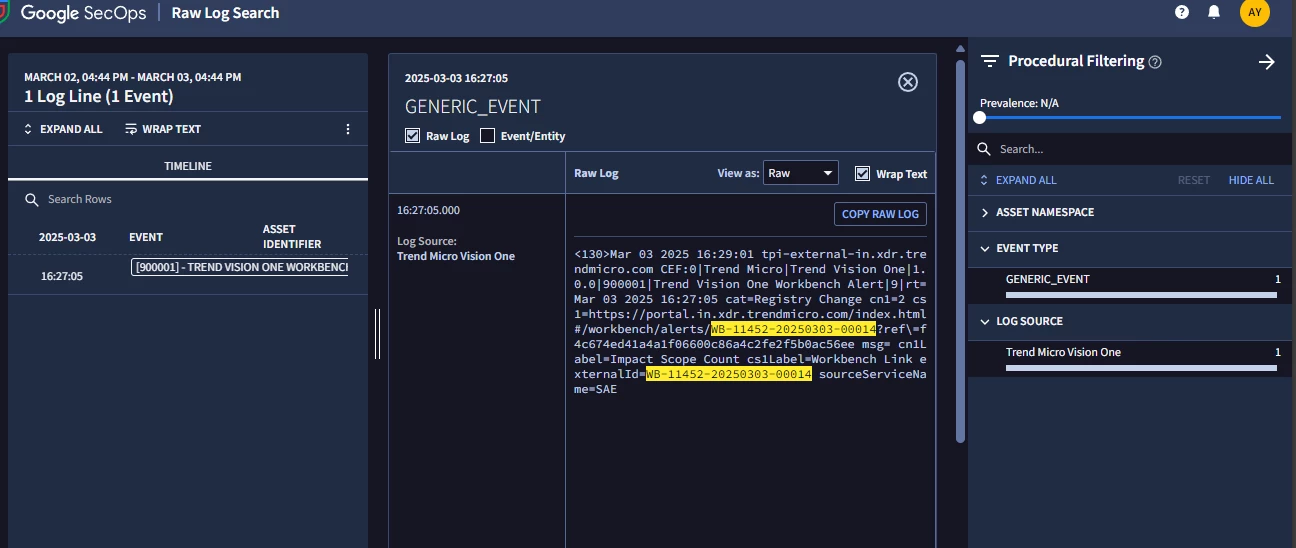Viewport: 1296px width, 548px height.
Task: Collapse Procedural Filtering with the arrow
Action: coord(1267,62)
